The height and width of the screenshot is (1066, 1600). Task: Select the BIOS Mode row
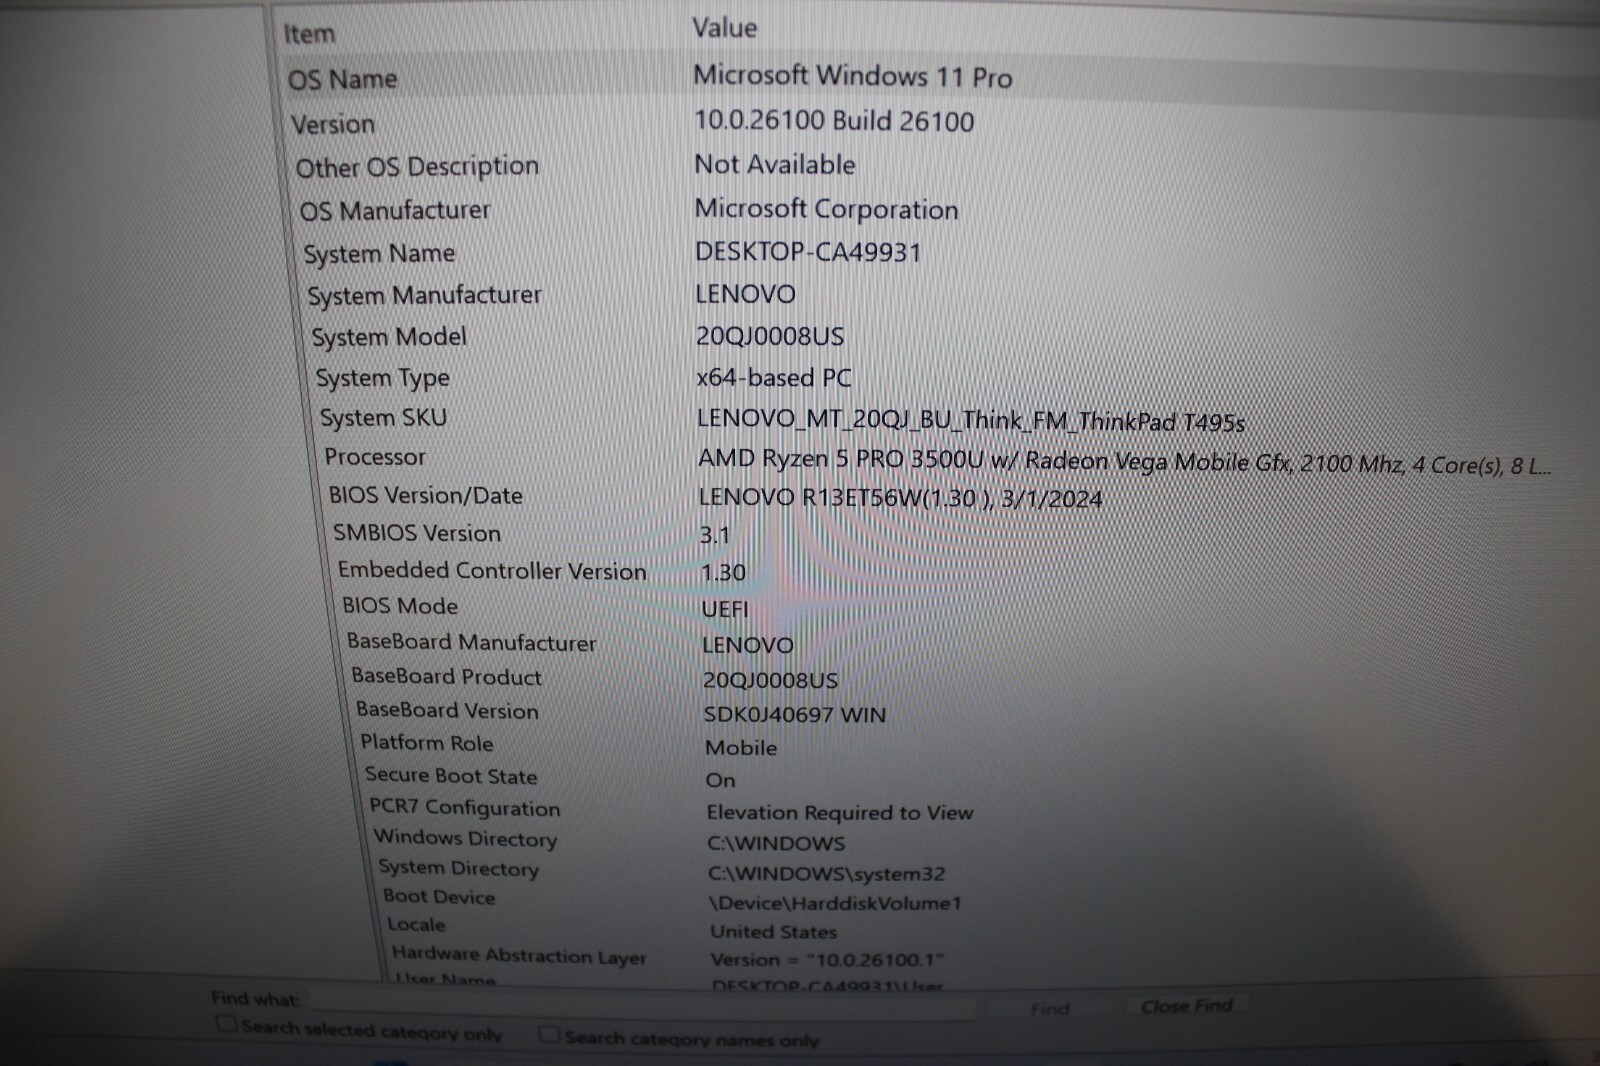pyautogui.click(x=400, y=606)
